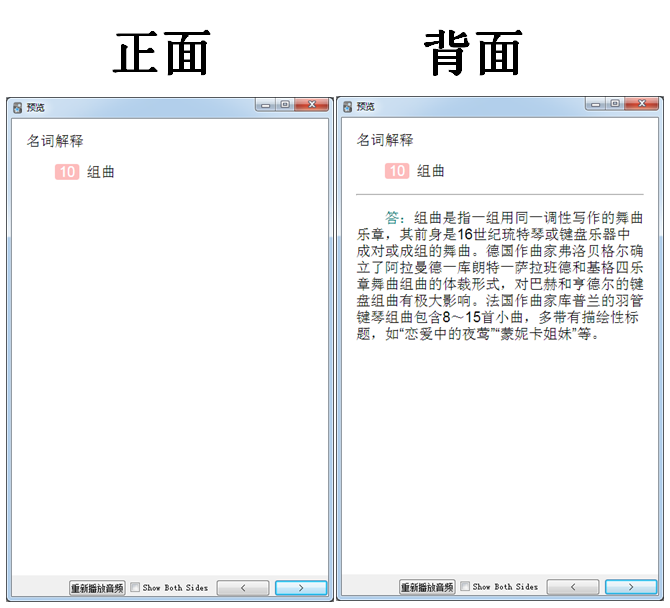Viewport: 670px width, 608px height.
Task: Click the pink 10 badge in left window
Action: tap(67, 172)
